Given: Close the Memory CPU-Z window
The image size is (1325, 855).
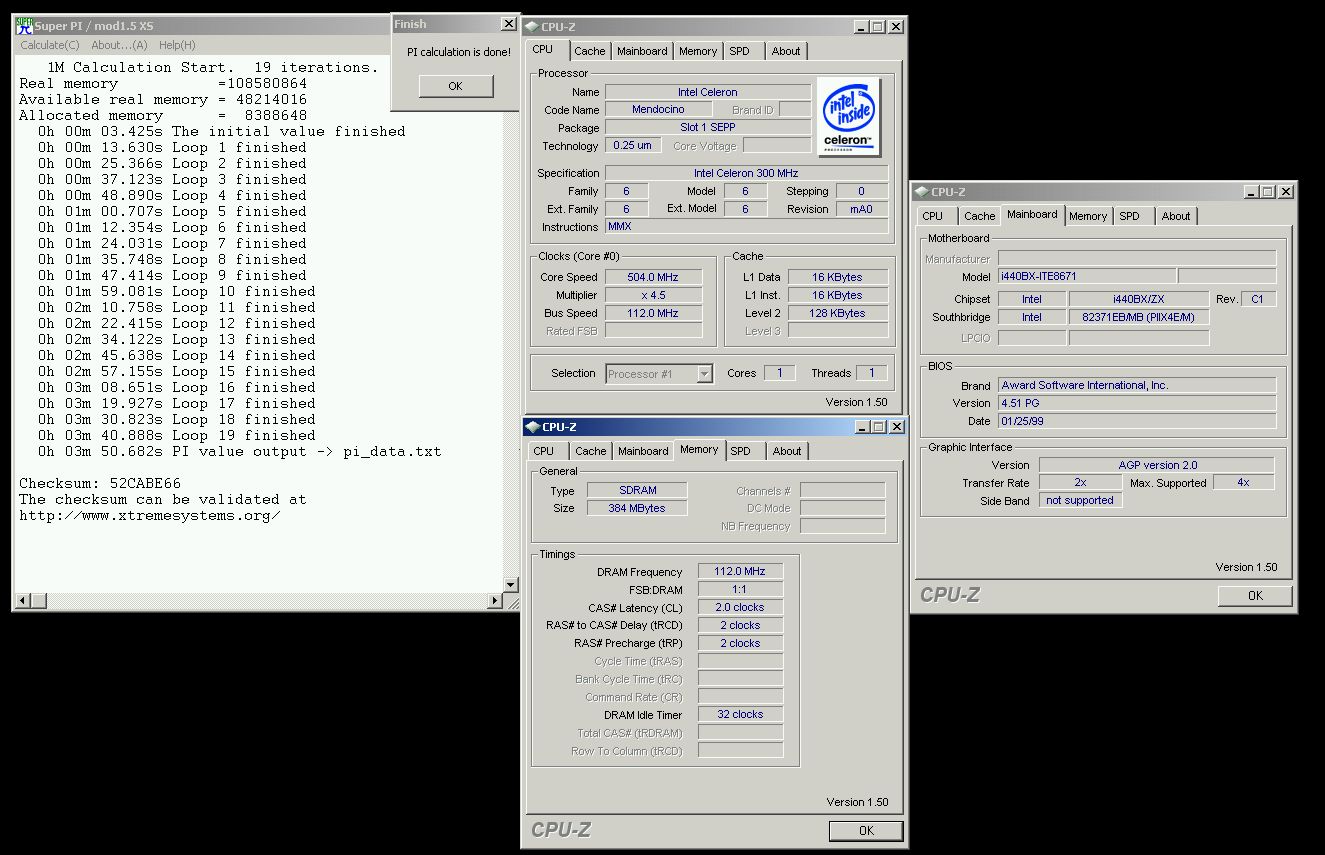Looking at the screenshot, I should coord(895,427).
